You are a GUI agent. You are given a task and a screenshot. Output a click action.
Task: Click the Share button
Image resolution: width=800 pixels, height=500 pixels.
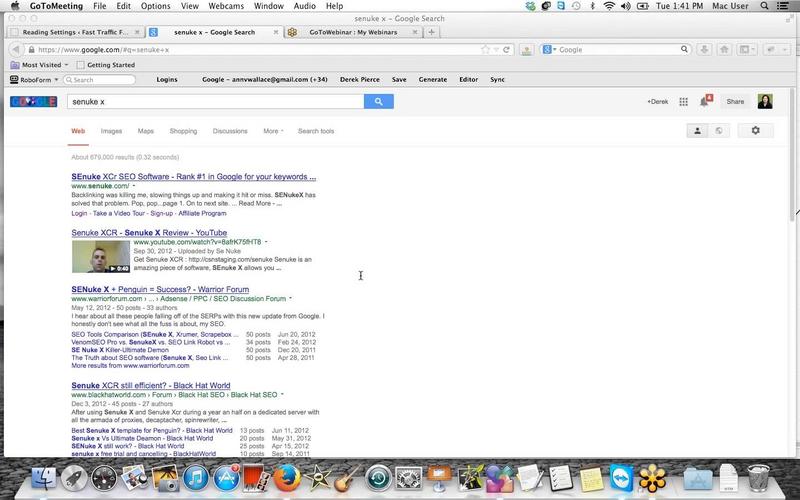[x=735, y=102]
